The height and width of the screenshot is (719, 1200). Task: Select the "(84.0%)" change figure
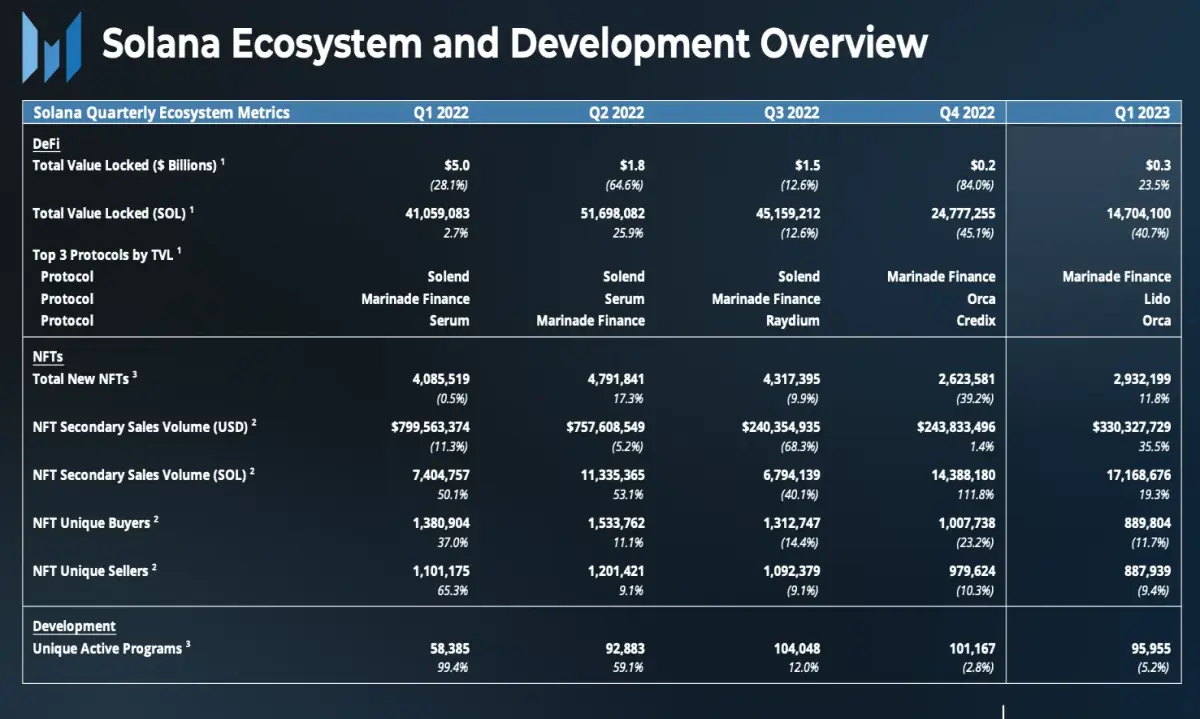(x=975, y=185)
